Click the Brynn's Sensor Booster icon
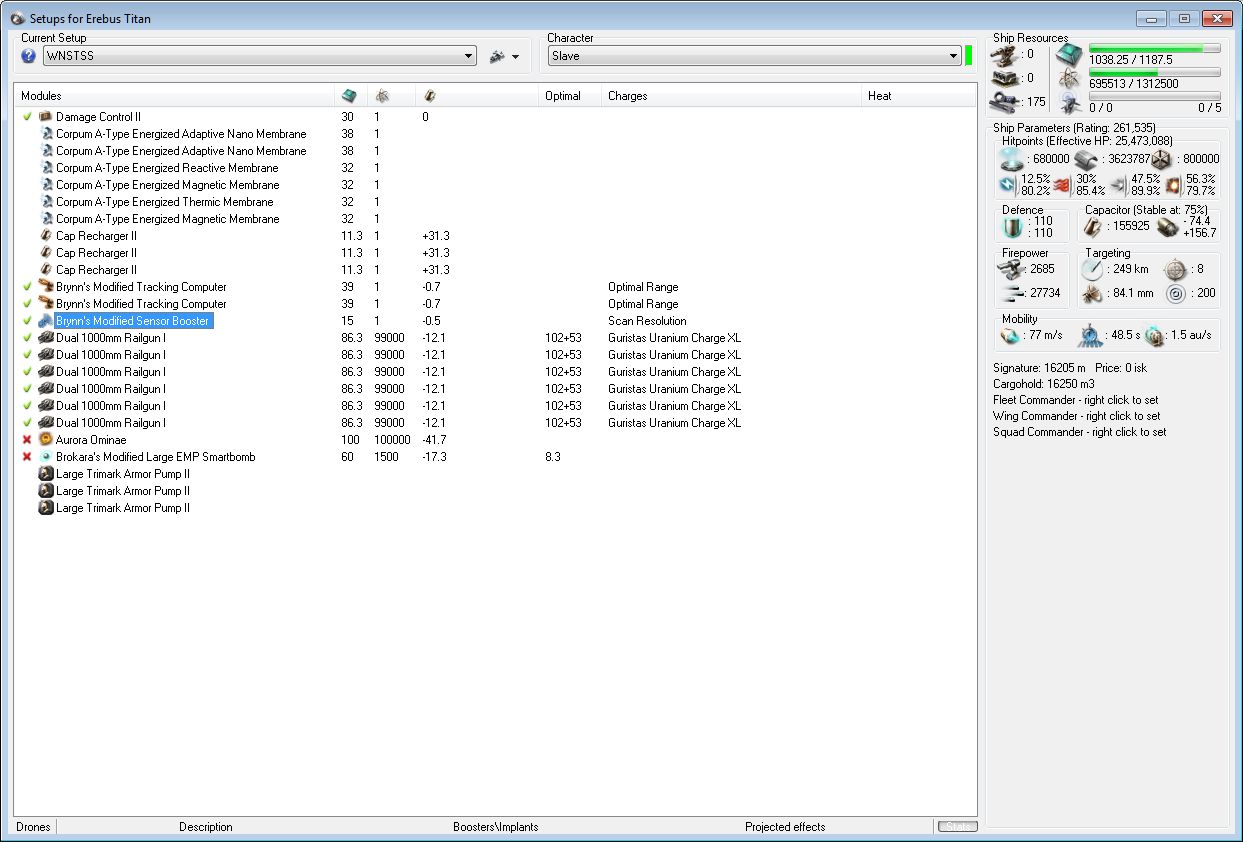The width and height of the screenshot is (1243, 842). click(45, 321)
